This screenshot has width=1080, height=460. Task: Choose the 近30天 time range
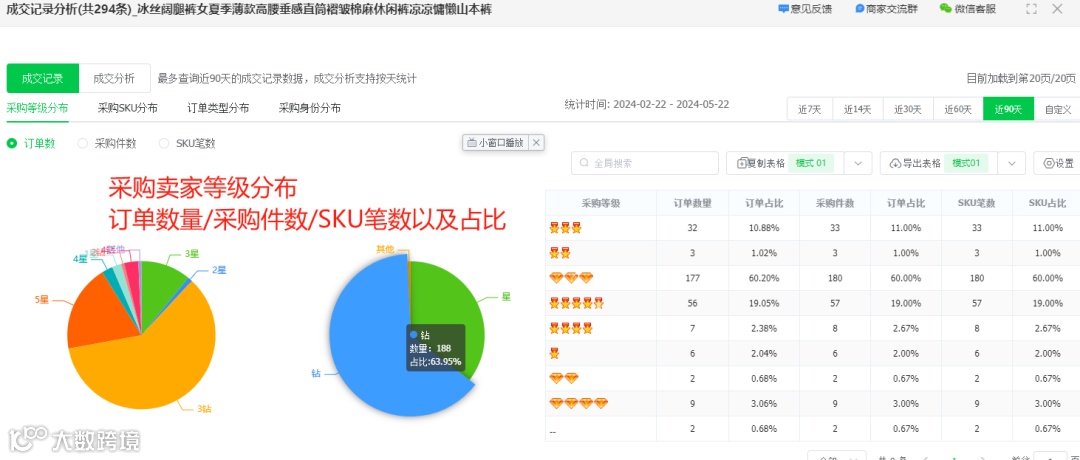[x=908, y=109]
